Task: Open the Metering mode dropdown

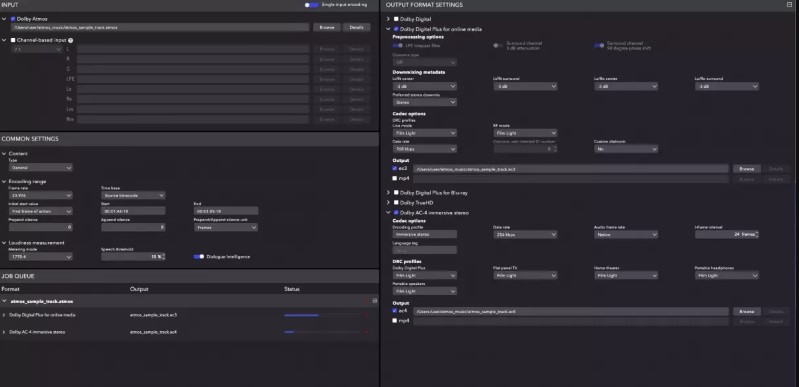Action: click(40, 256)
